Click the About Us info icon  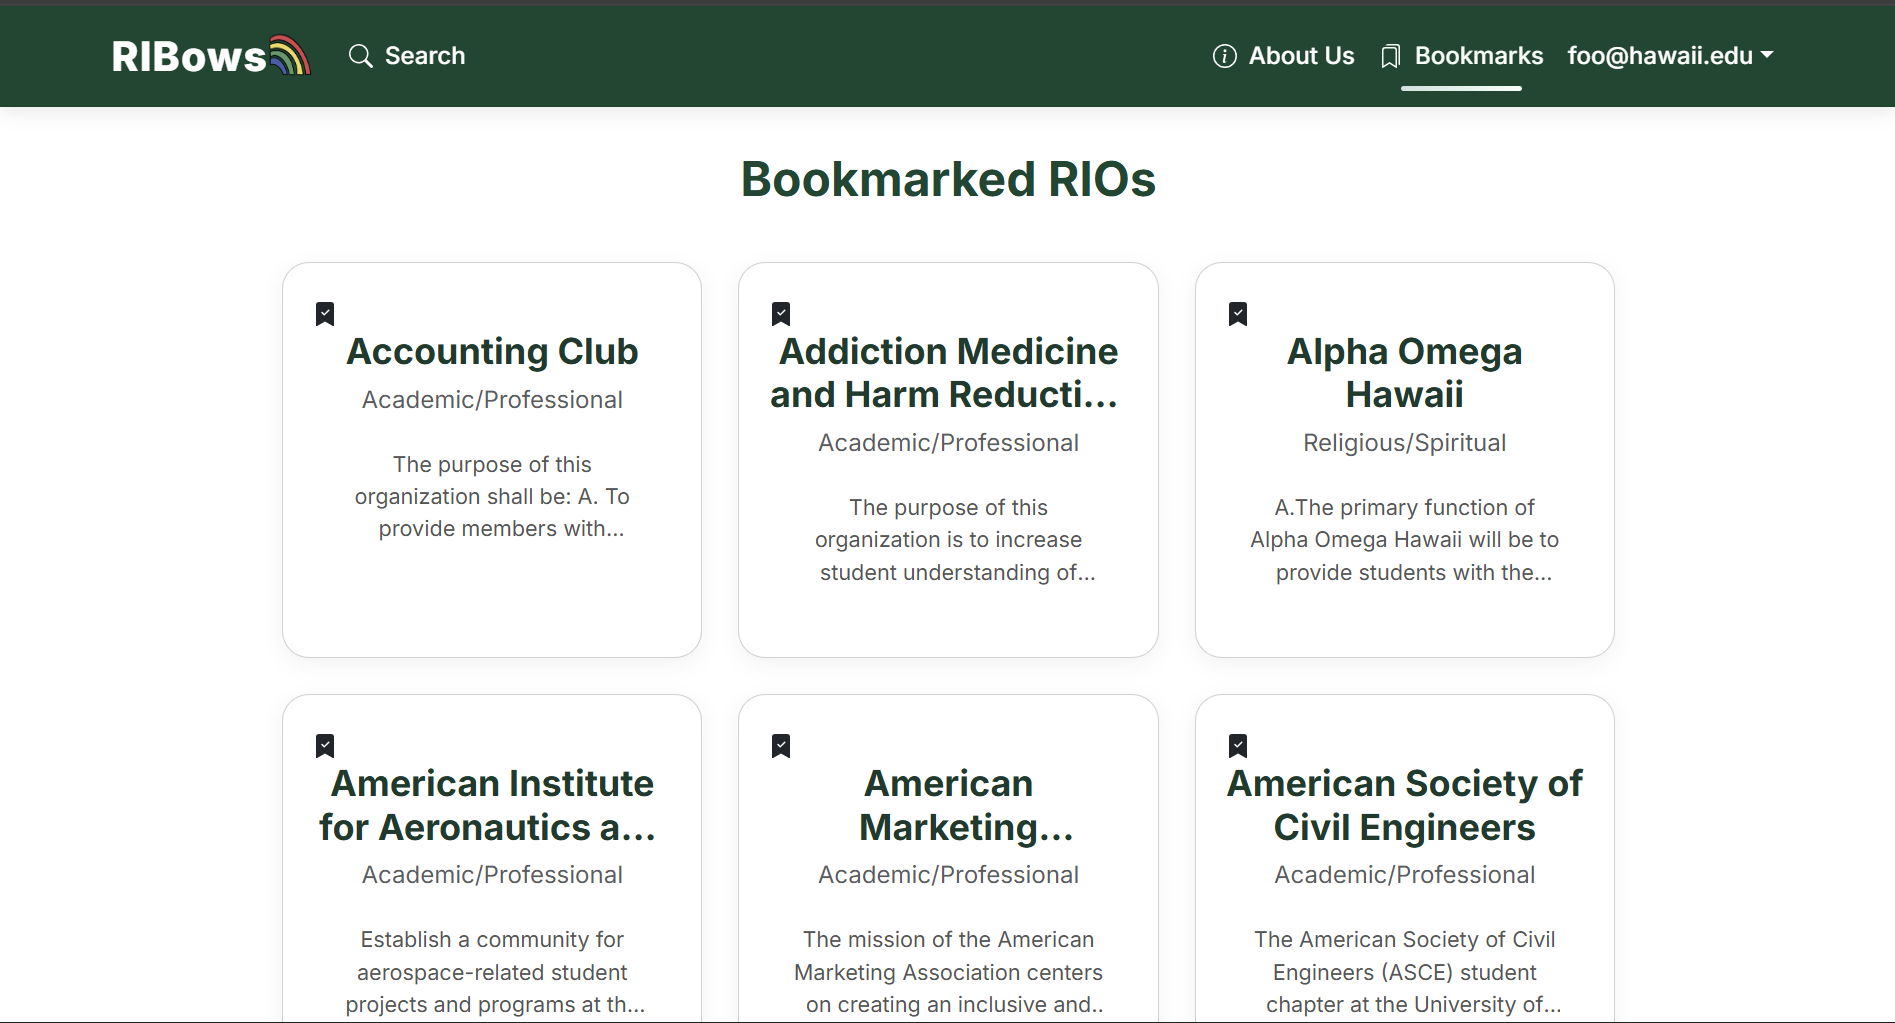coord(1224,56)
